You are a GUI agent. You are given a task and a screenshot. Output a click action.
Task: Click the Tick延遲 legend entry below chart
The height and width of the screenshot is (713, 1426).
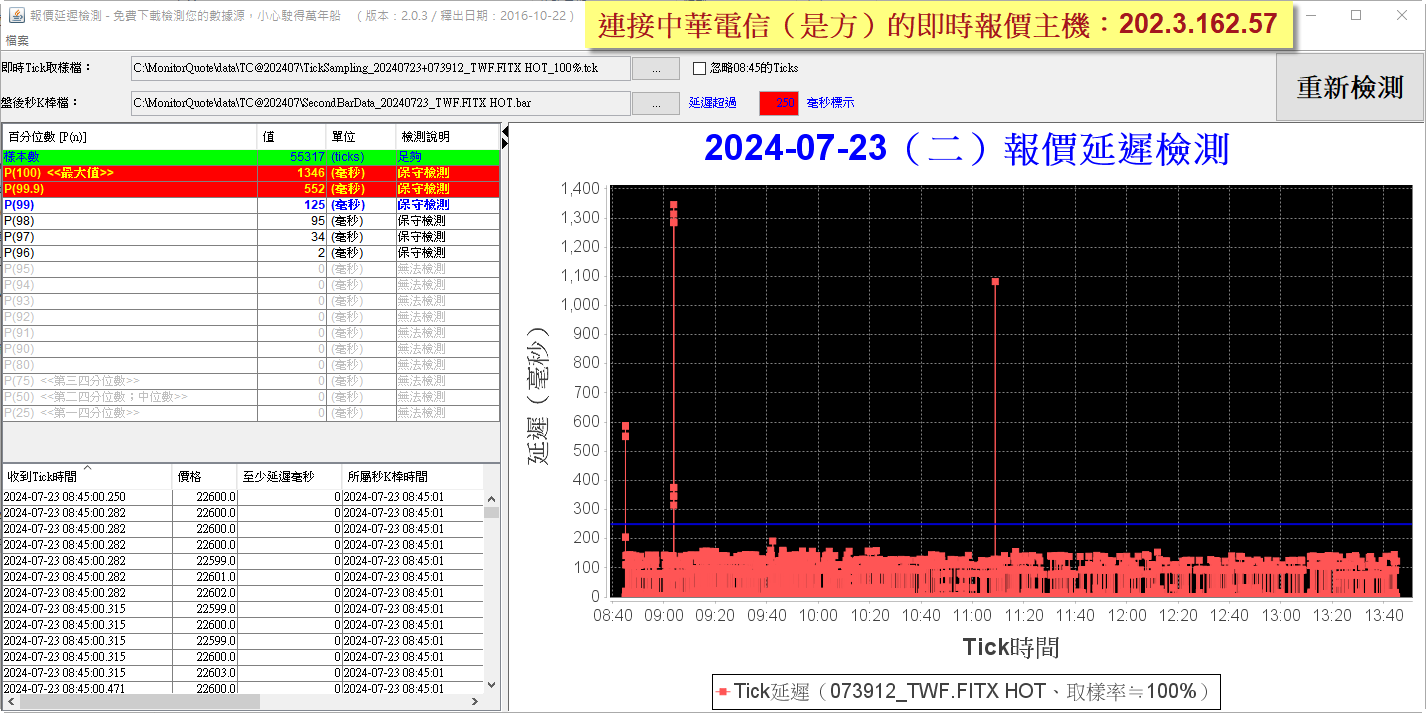click(966, 691)
